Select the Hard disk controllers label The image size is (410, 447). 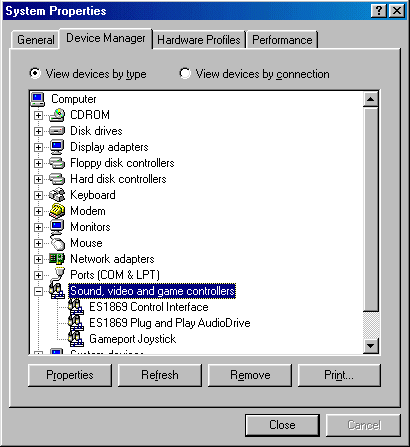118,179
